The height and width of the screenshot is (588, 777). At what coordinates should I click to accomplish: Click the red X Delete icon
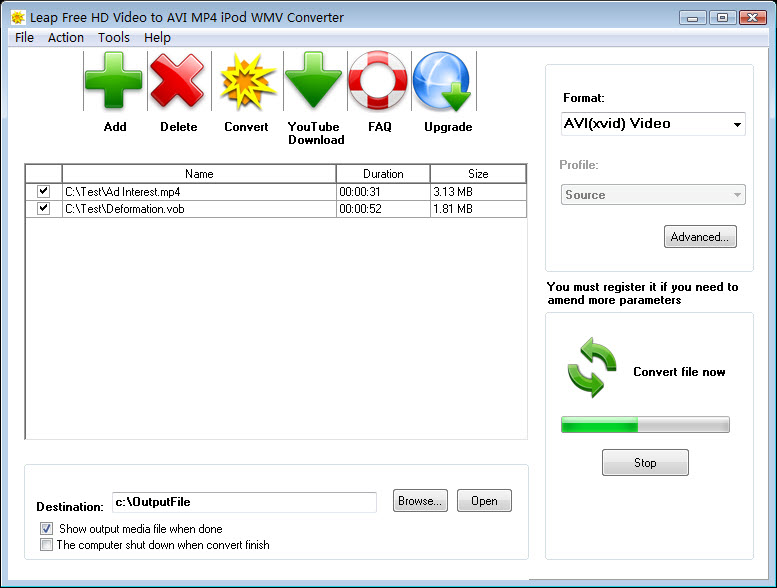point(177,81)
